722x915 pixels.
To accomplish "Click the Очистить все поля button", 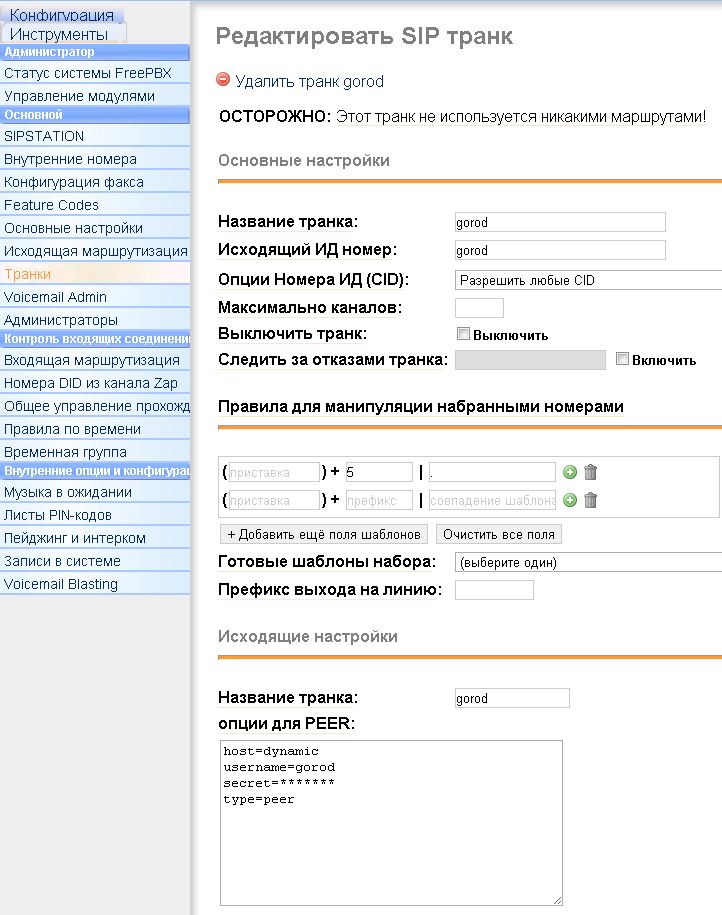I will (x=498, y=534).
